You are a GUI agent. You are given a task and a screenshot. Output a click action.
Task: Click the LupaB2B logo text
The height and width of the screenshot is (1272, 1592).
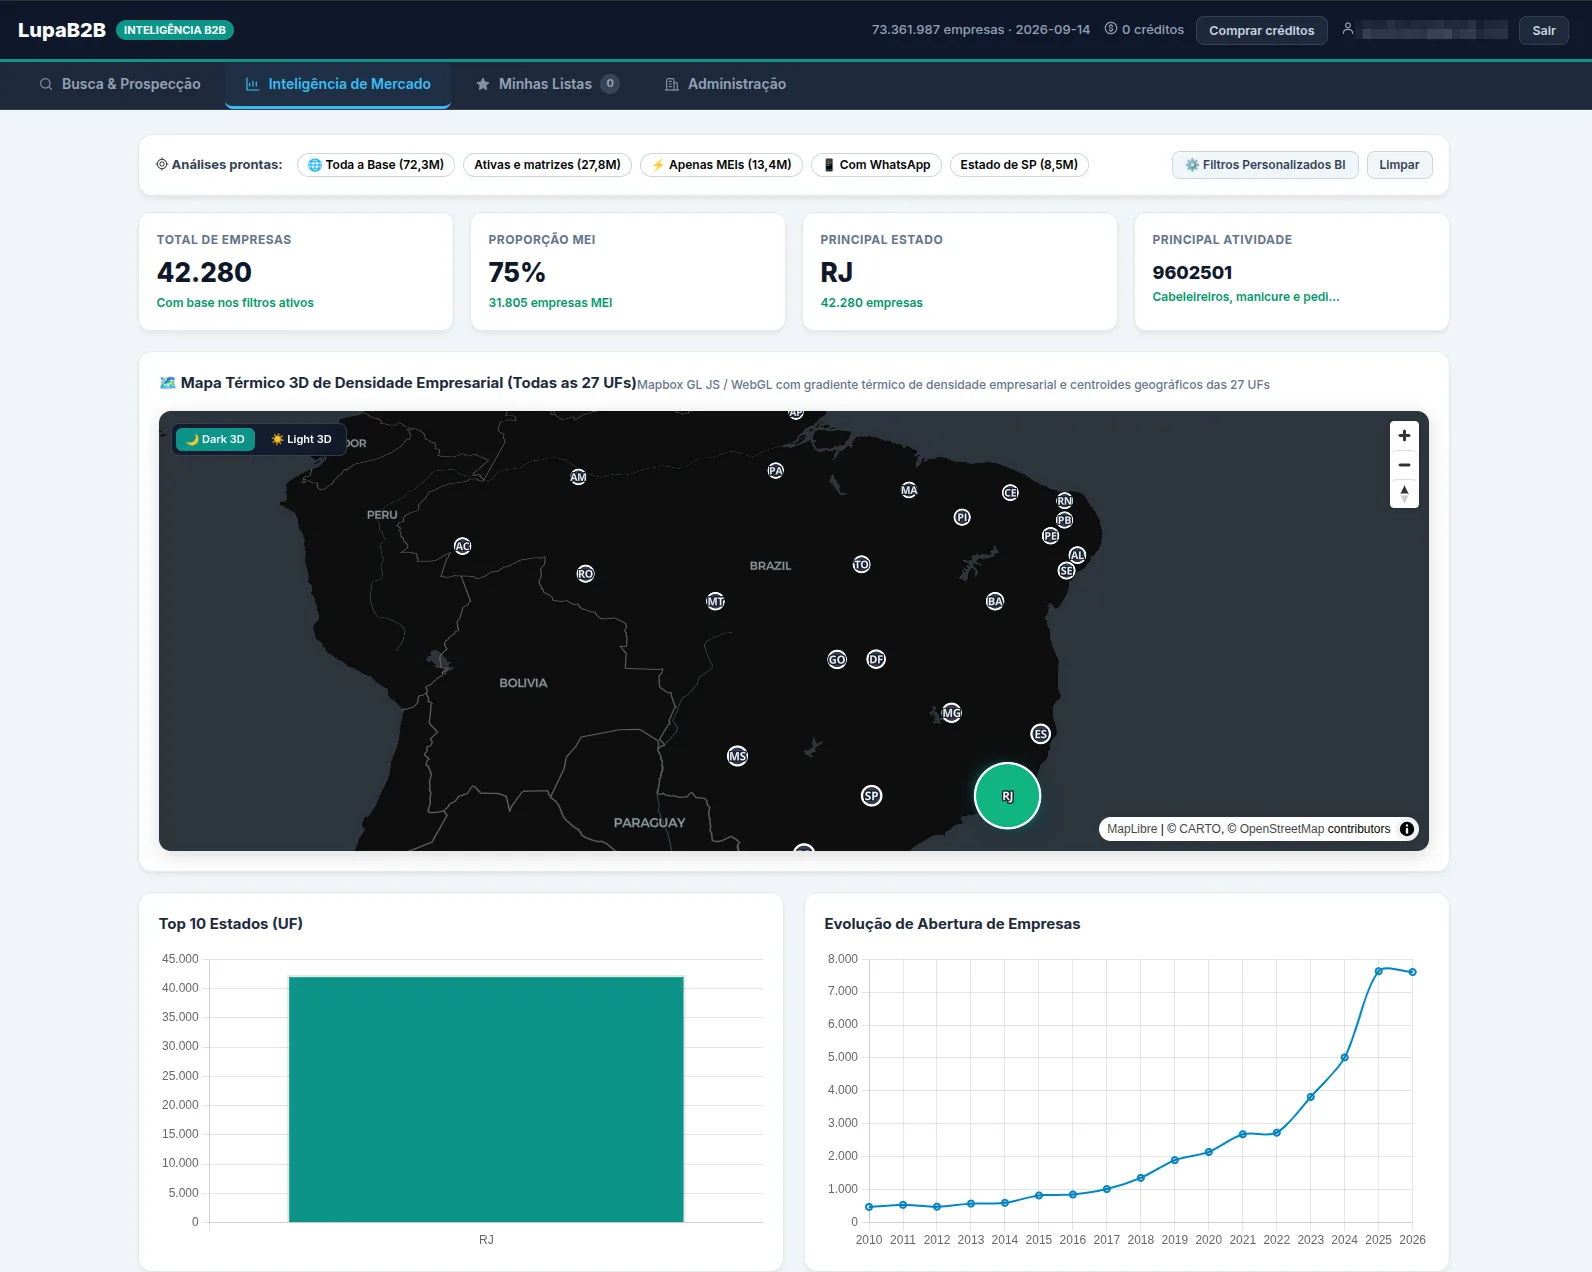pyautogui.click(x=62, y=30)
